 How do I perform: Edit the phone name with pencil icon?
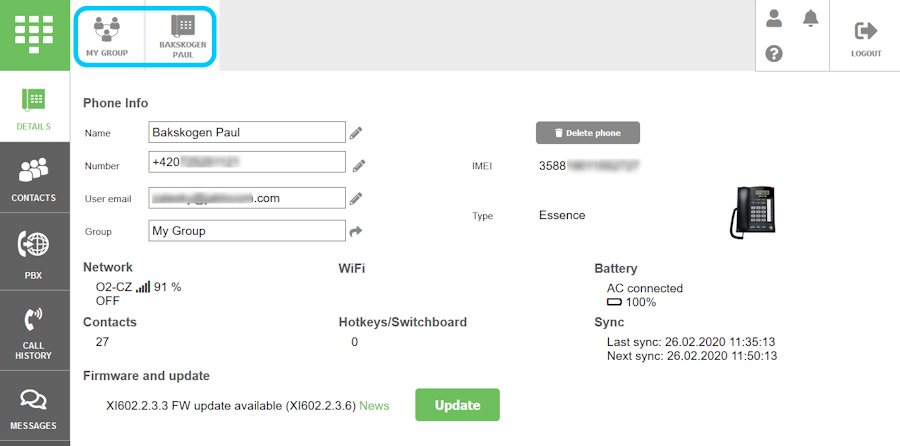click(x=356, y=132)
